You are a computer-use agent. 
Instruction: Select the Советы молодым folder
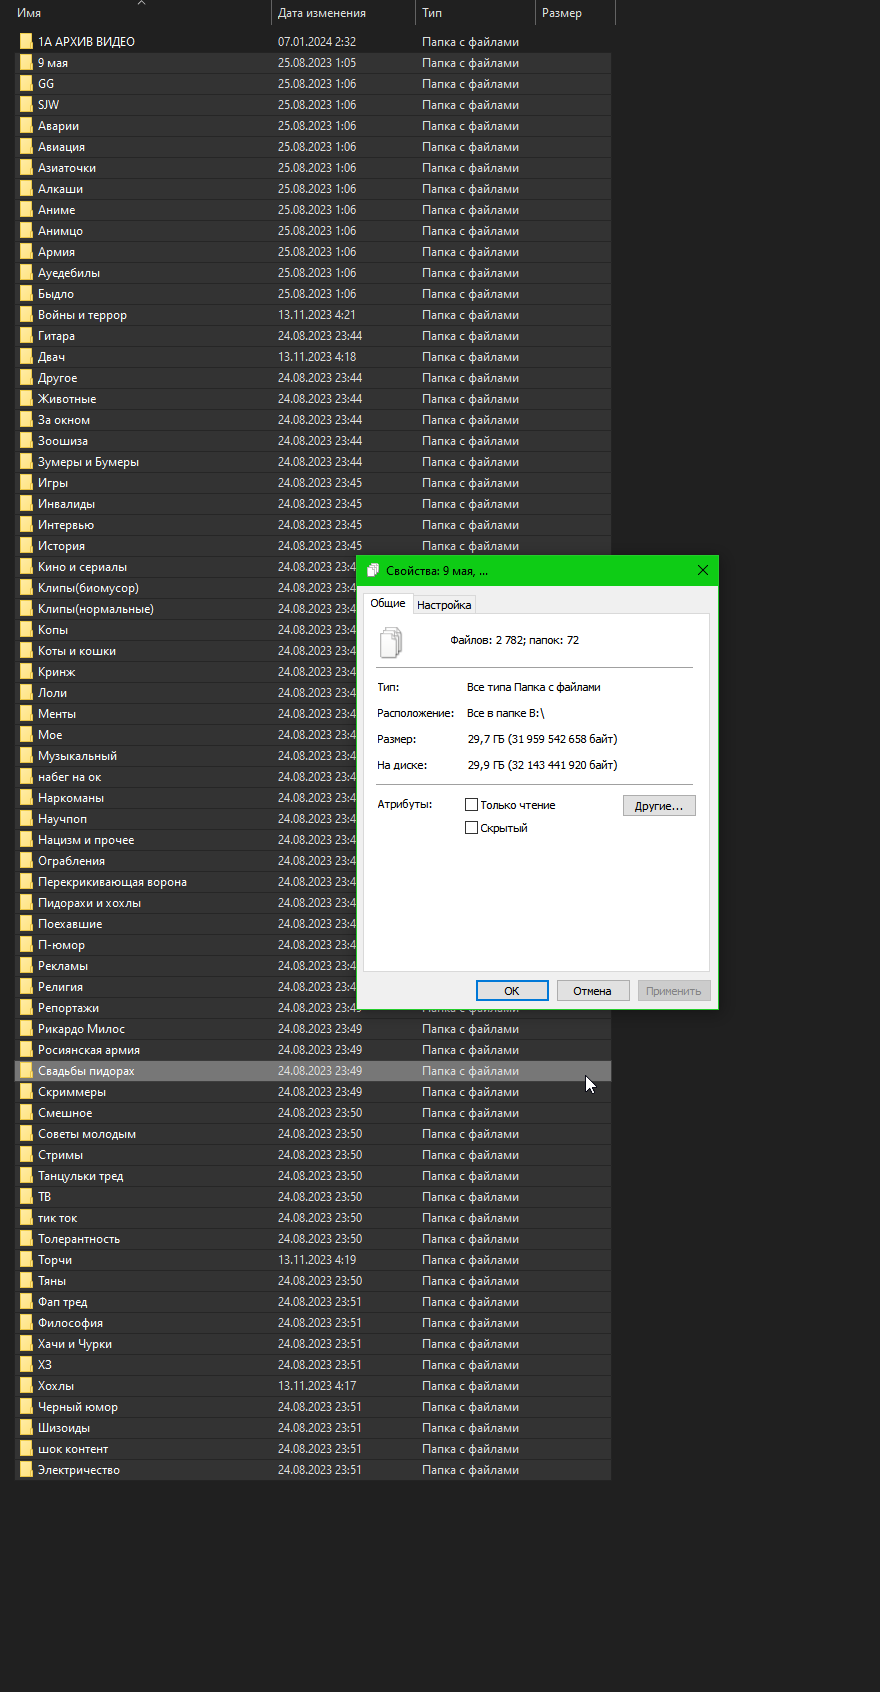[x=87, y=1134]
